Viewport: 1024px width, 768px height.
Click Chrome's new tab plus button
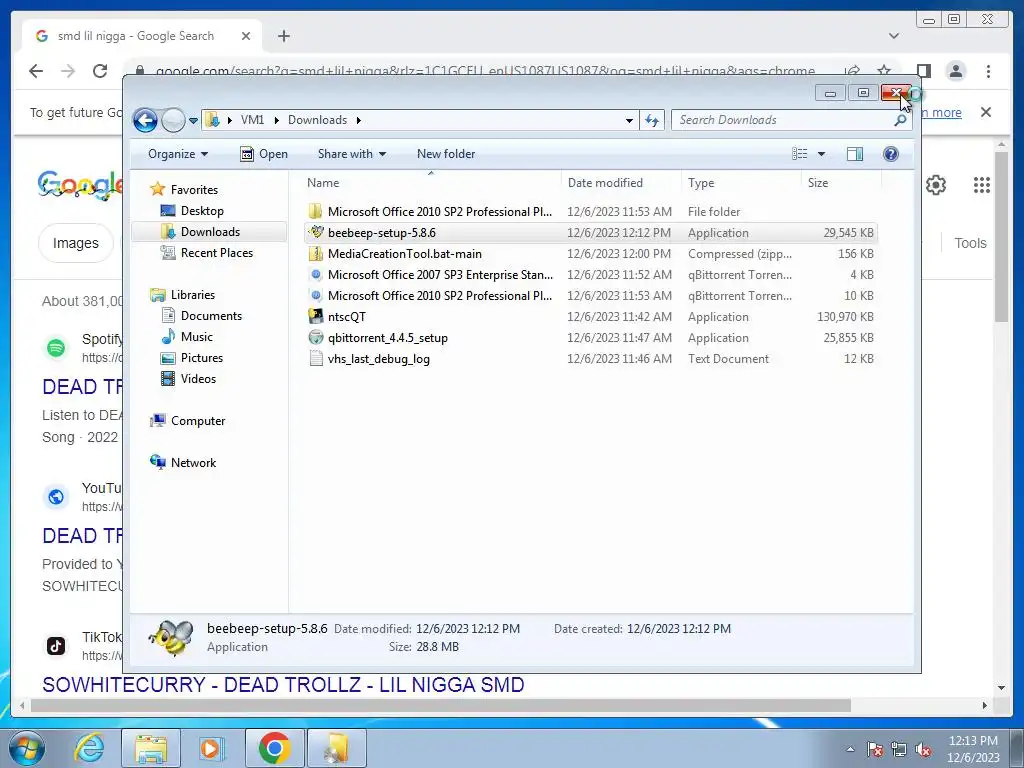point(283,36)
